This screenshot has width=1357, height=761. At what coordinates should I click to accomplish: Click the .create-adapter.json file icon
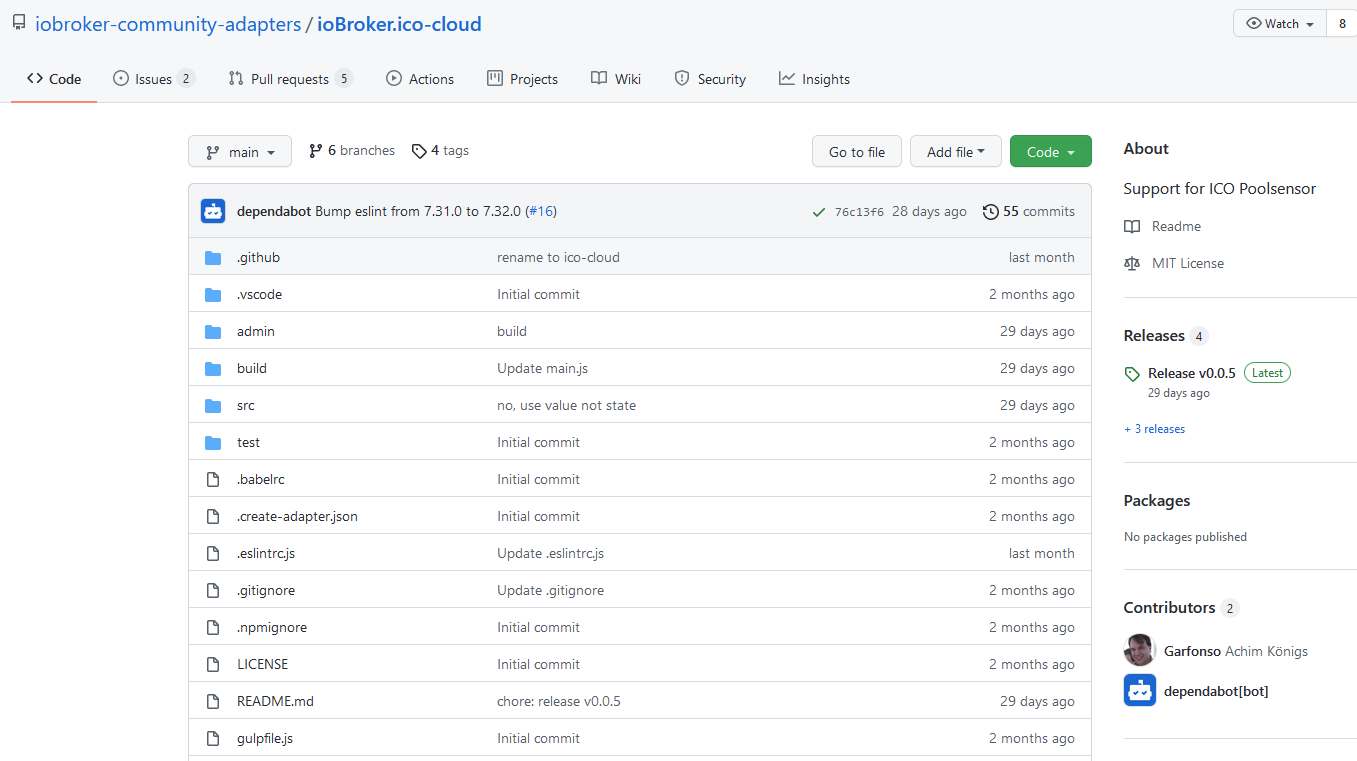tap(213, 517)
